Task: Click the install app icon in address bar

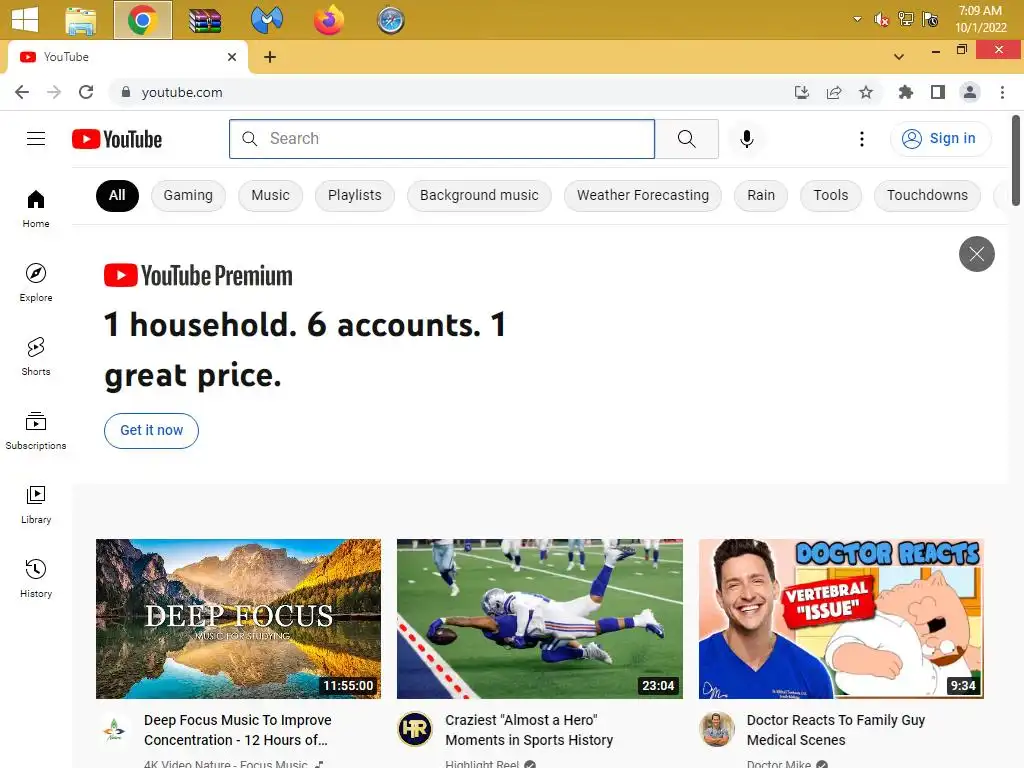Action: point(802,92)
